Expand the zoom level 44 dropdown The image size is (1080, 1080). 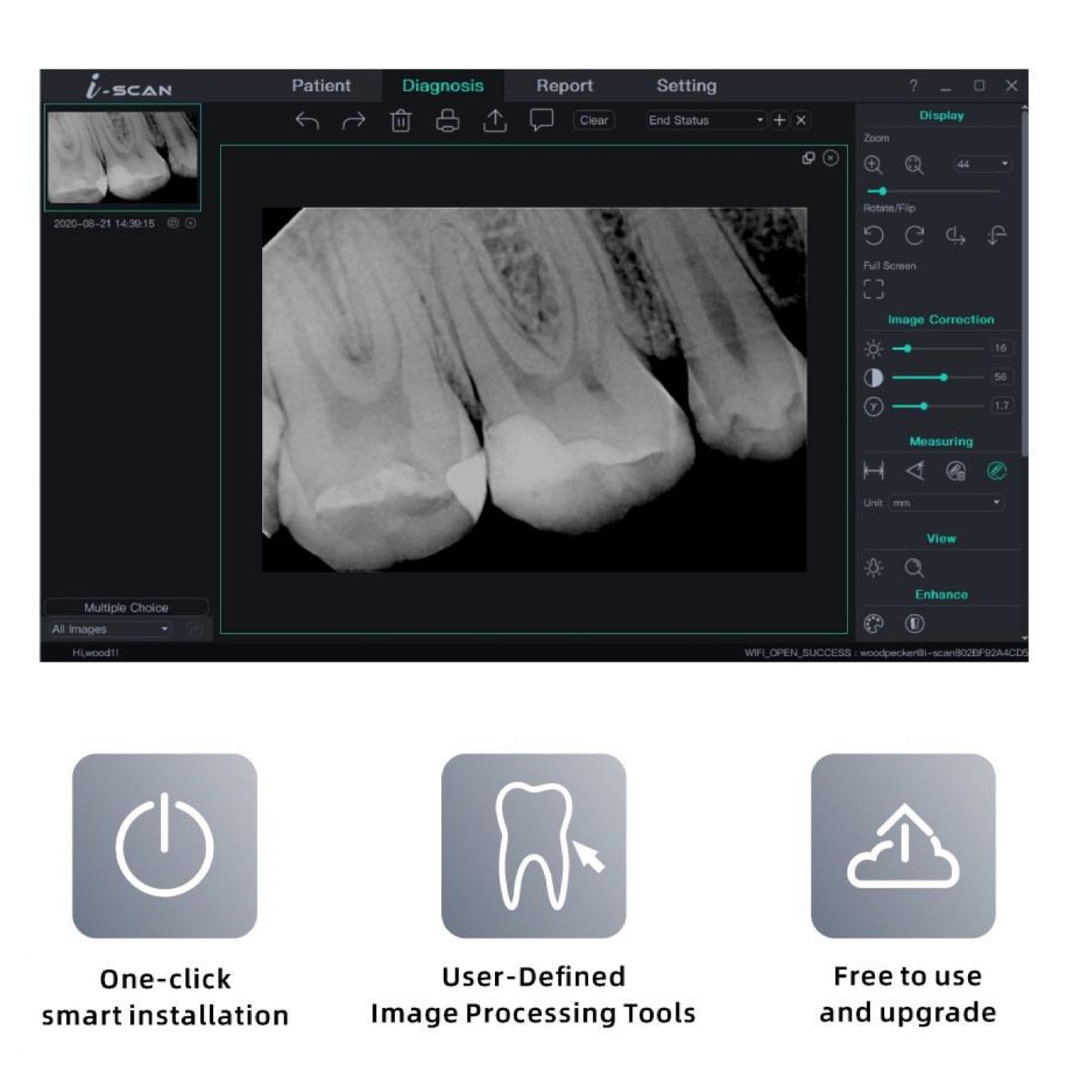click(982, 164)
